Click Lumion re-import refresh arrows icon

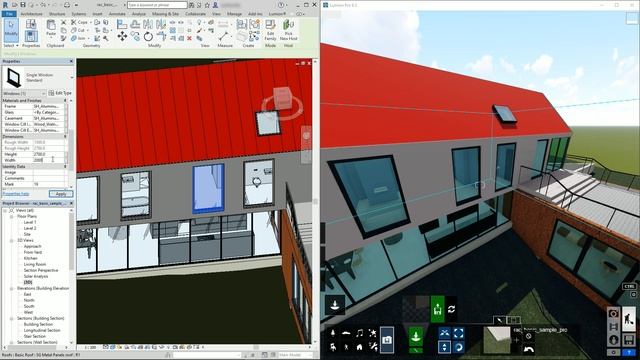451,309
